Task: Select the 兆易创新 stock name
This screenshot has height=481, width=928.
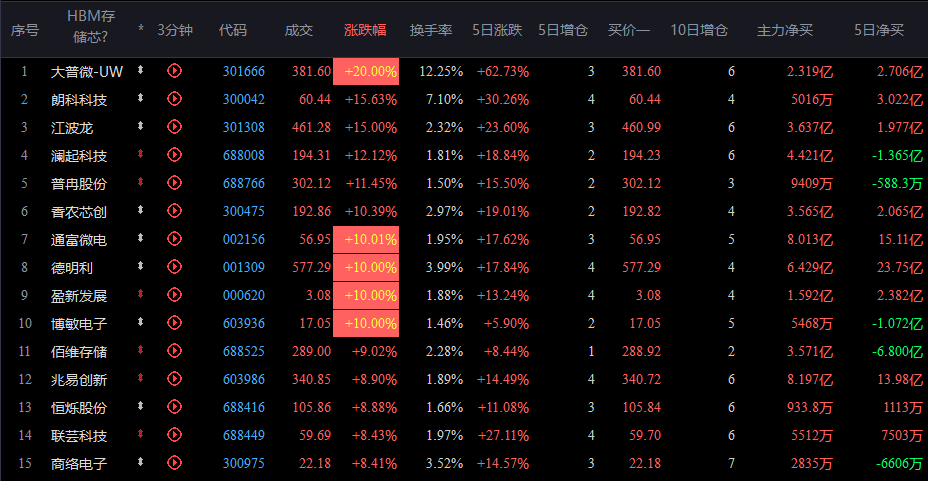Action: click(x=79, y=380)
